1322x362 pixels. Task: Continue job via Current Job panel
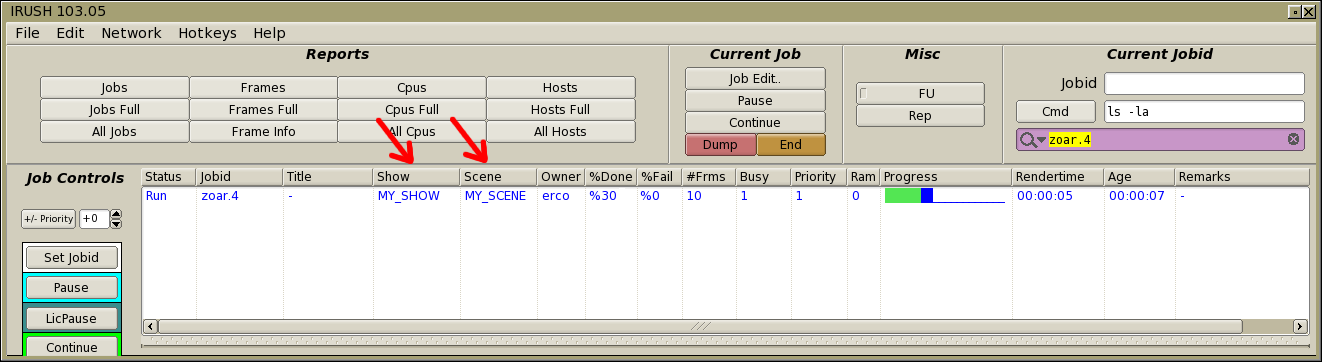pos(755,123)
